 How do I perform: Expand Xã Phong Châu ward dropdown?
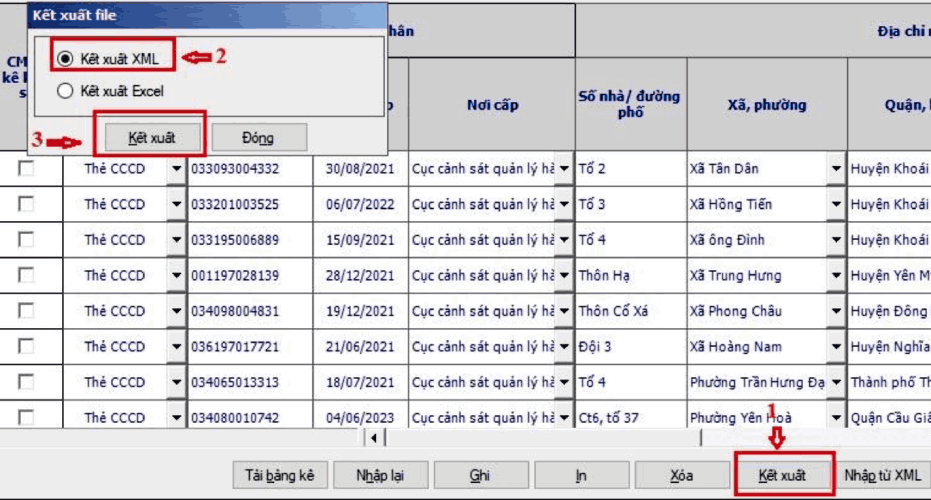point(836,311)
